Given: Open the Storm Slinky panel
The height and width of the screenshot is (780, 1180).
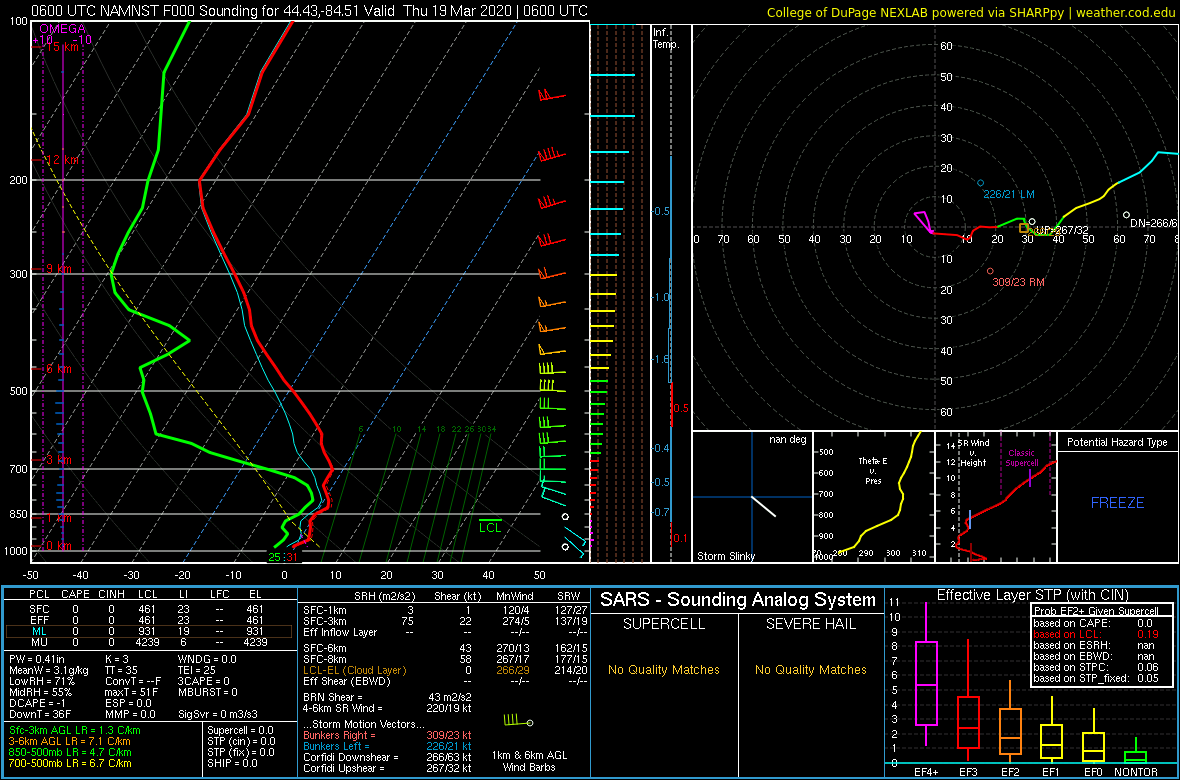Looking at the screenshot, I should click(x=751, y=497).
